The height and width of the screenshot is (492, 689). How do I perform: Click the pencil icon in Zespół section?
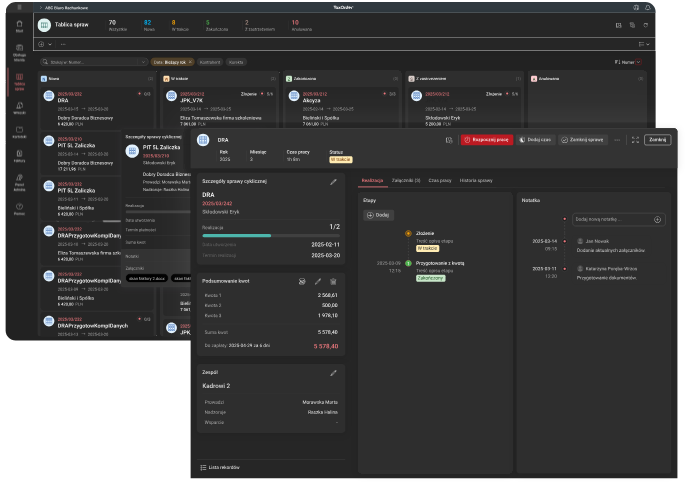coord(334,371)
